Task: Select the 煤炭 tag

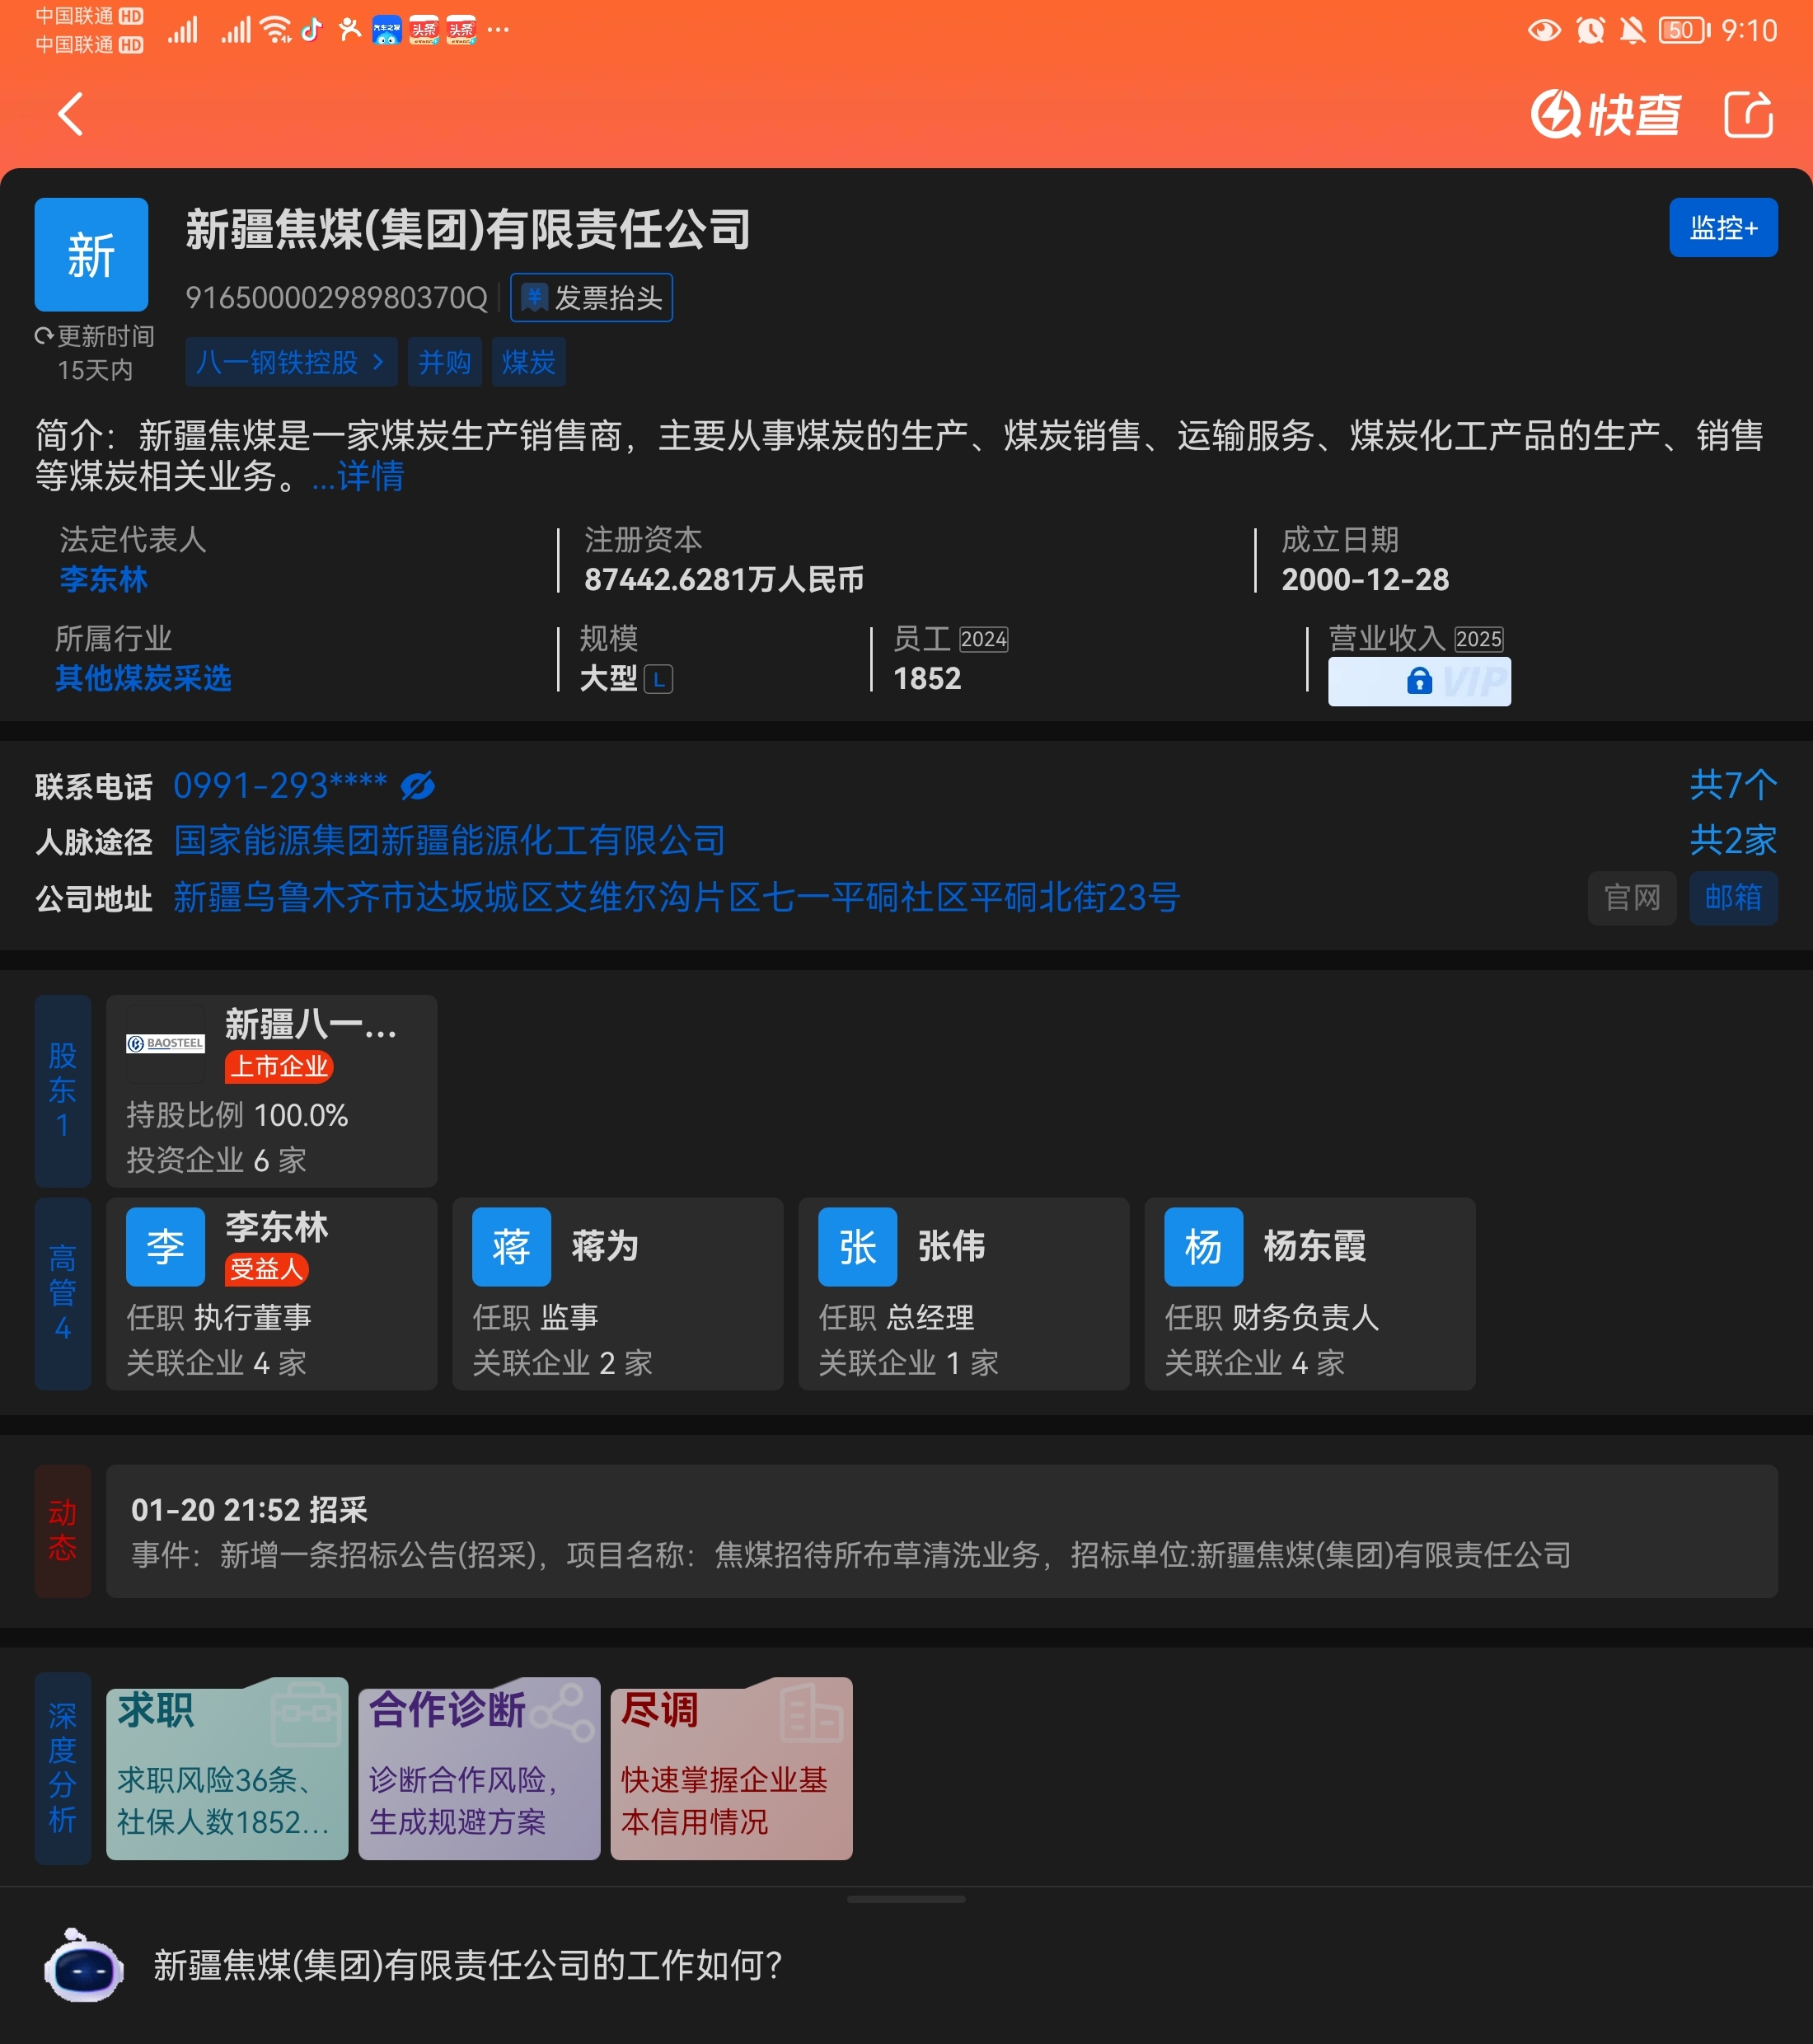Action: click(x=528, y=362)
